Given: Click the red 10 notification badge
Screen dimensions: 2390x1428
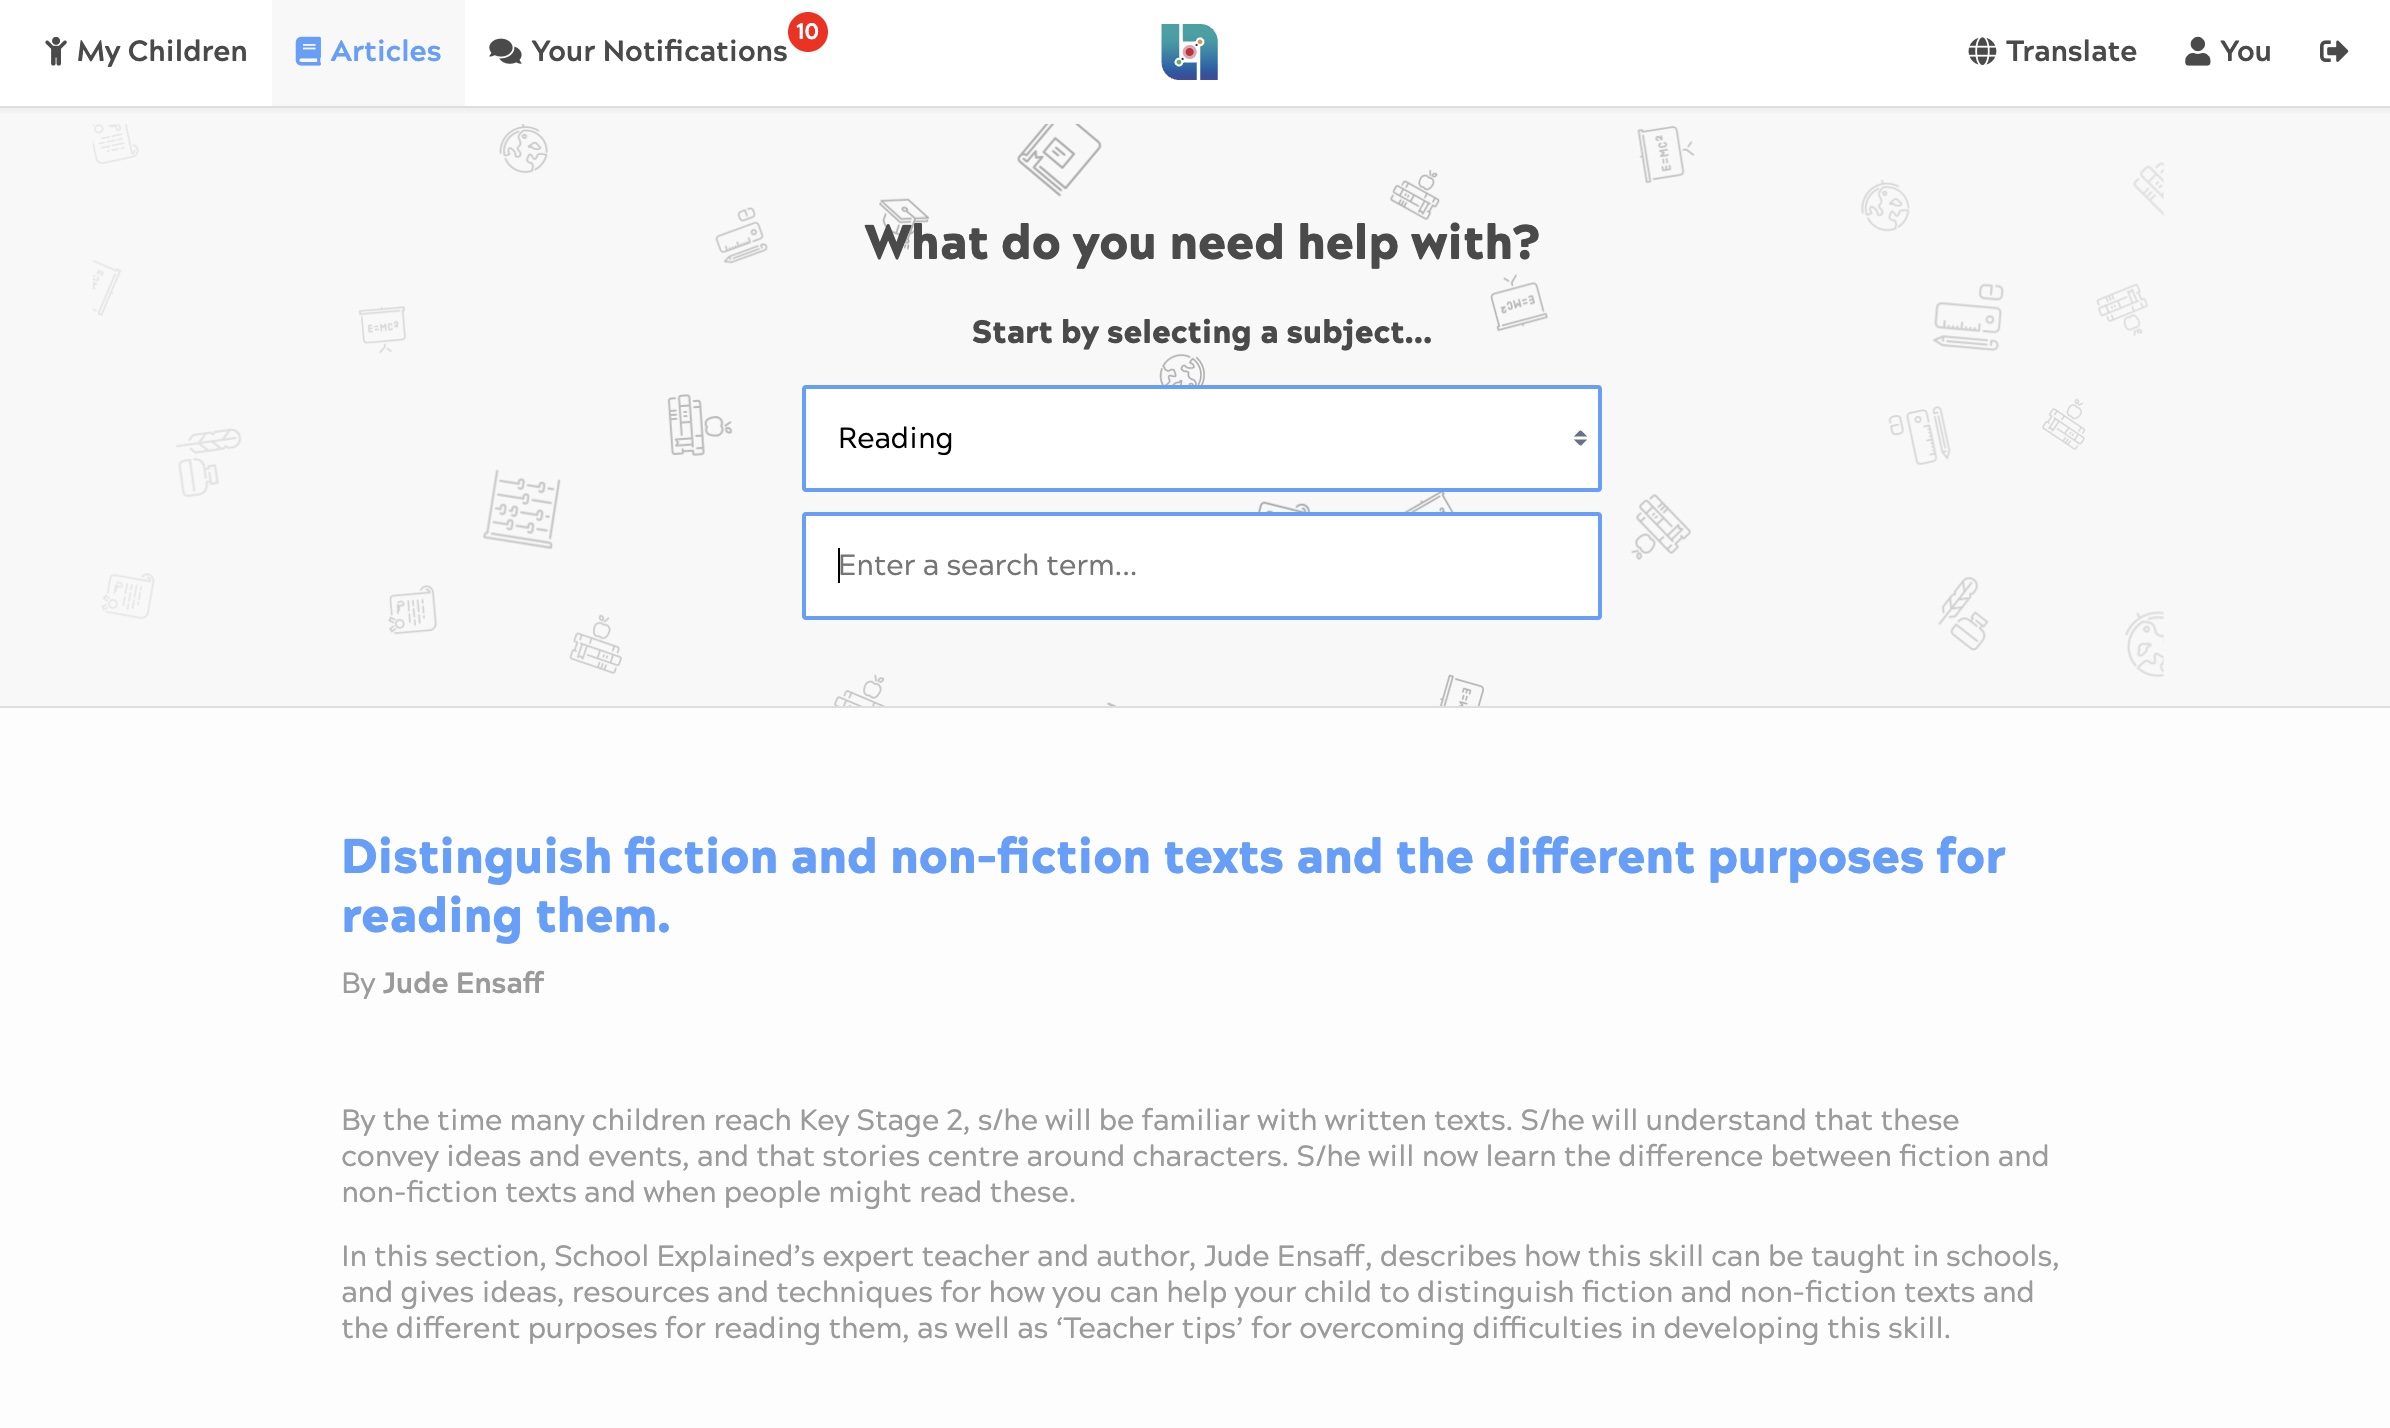Looking at the screenshot, I should [x=807, y=32].
